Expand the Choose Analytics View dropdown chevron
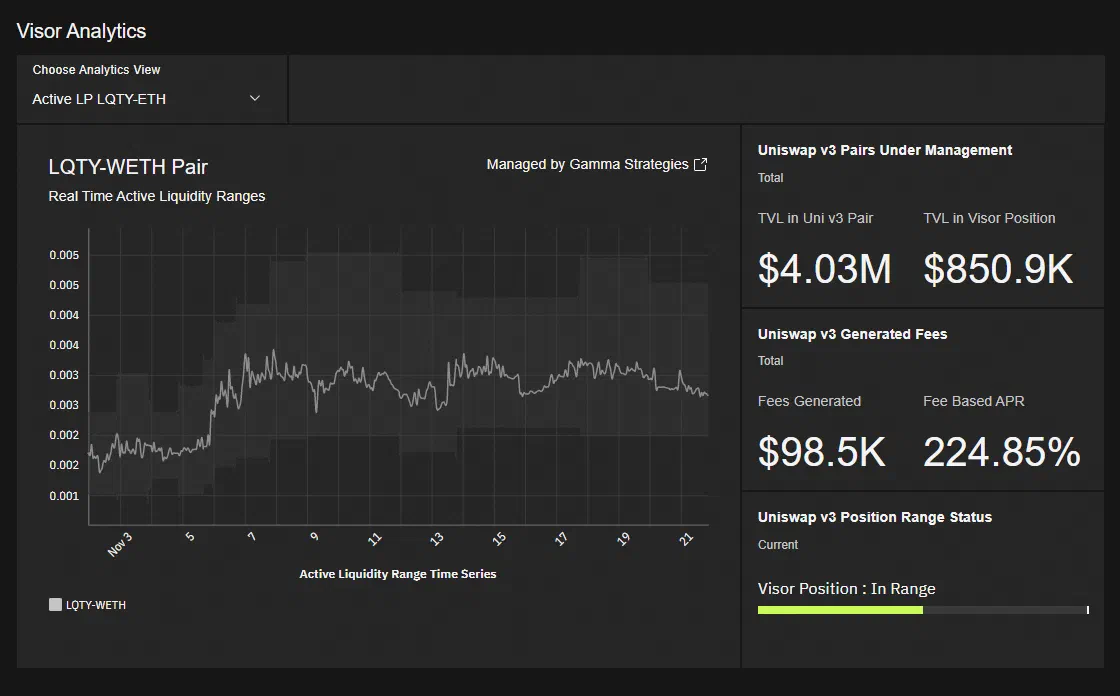Viewport: 1120px width, 696px height. point(255,99)
